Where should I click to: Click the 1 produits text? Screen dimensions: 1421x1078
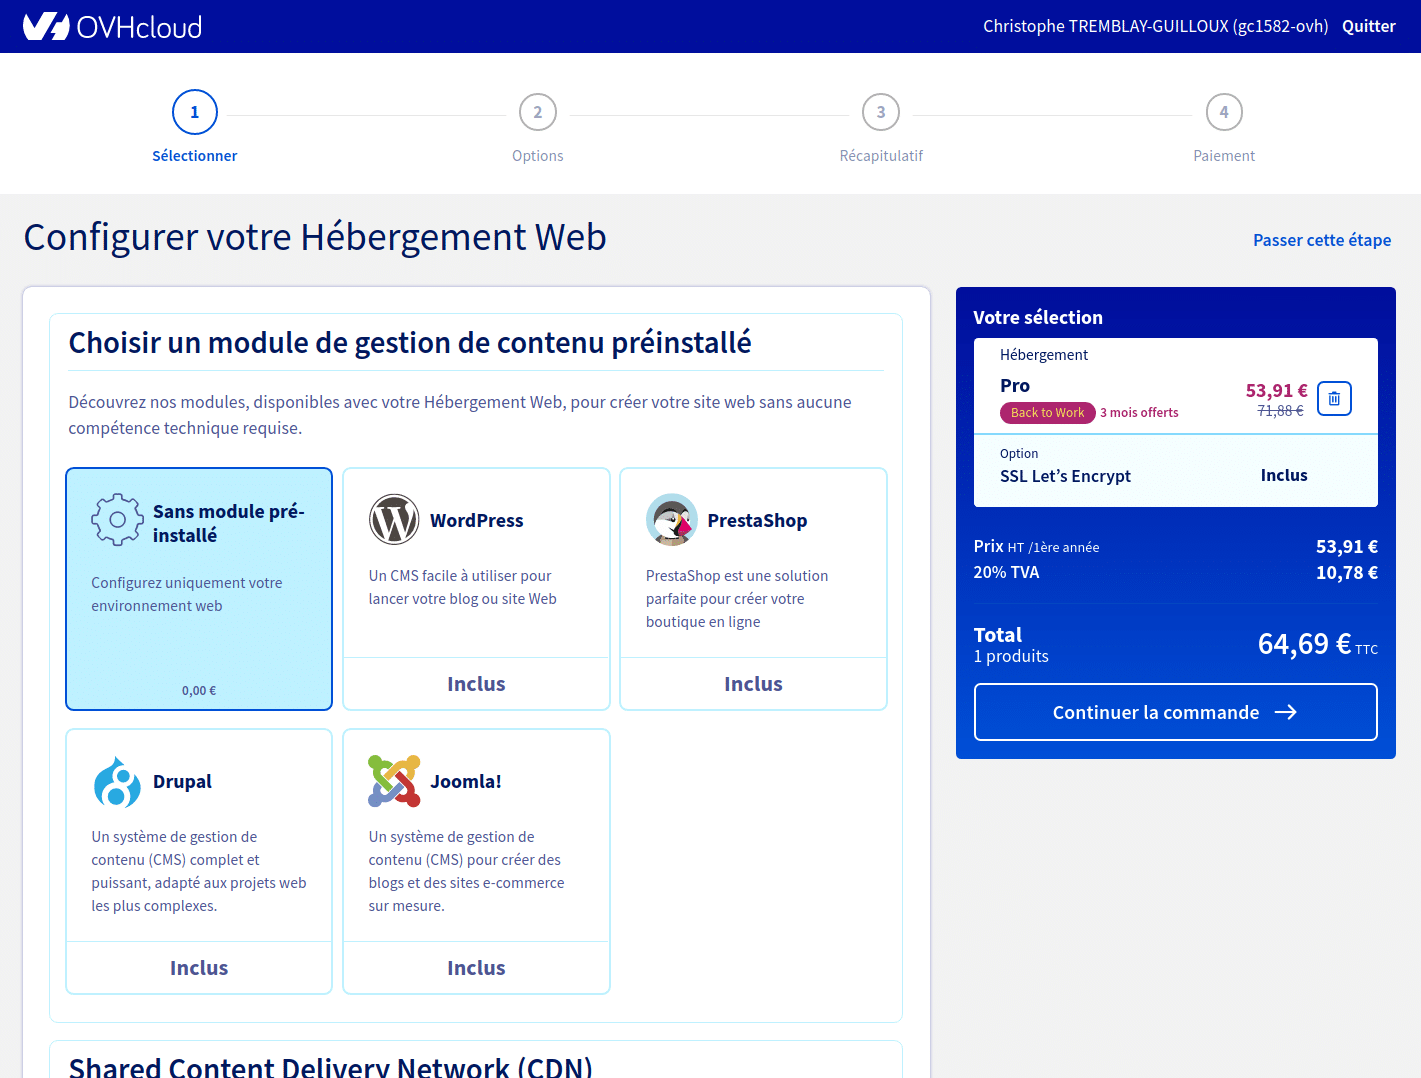point(1011,656)
